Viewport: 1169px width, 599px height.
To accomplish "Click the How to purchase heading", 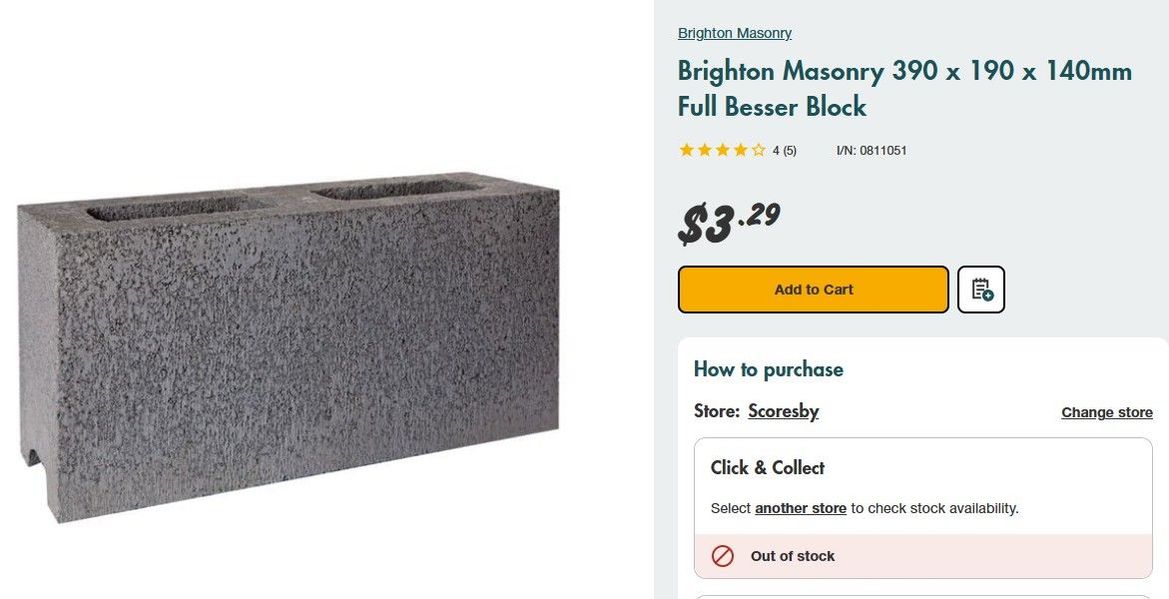I will (x=768, y=368).
